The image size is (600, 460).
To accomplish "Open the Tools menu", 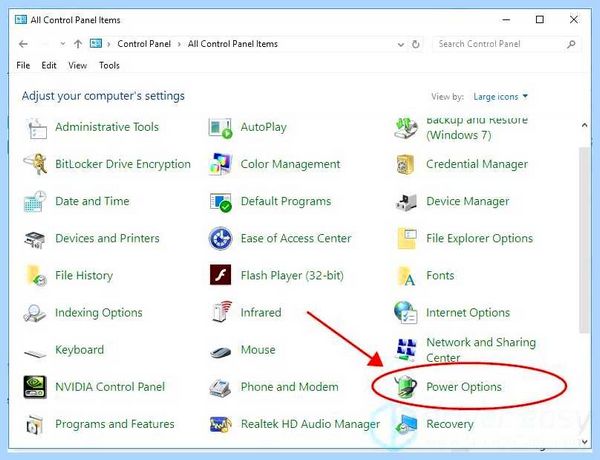I will pyautogui.click(x=109, y=65).
